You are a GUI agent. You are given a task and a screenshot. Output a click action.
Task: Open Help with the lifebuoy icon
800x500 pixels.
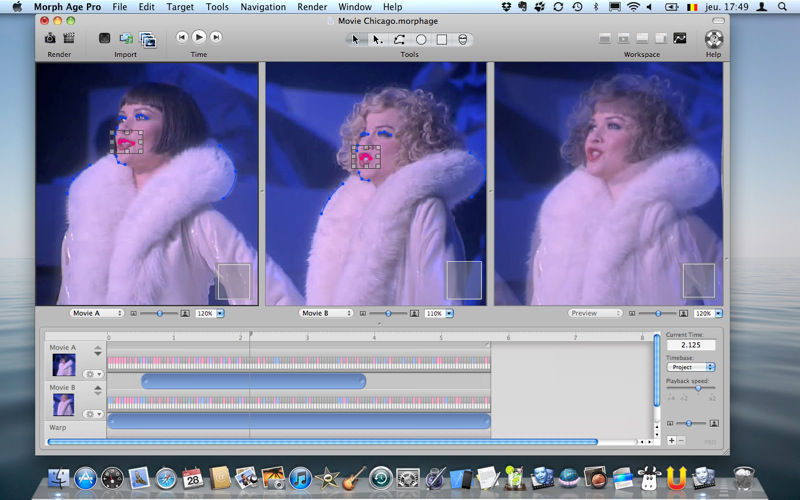(713, 39)
